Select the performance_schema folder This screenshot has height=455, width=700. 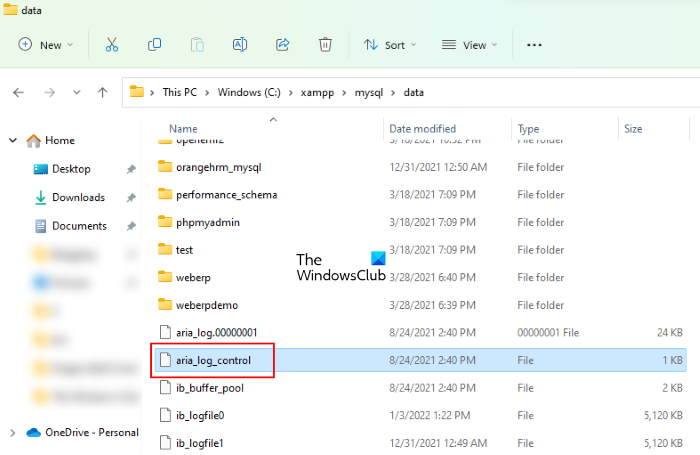226,195
